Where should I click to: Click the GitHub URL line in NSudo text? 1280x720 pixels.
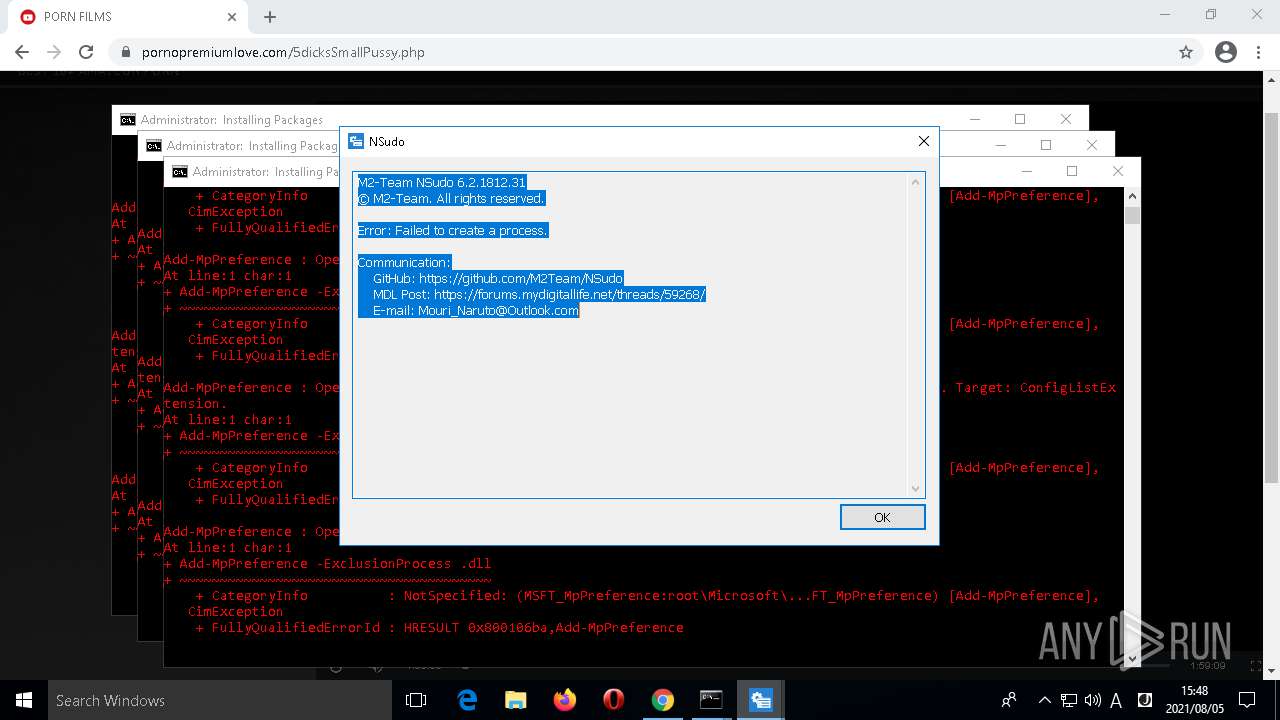[497, 278]
